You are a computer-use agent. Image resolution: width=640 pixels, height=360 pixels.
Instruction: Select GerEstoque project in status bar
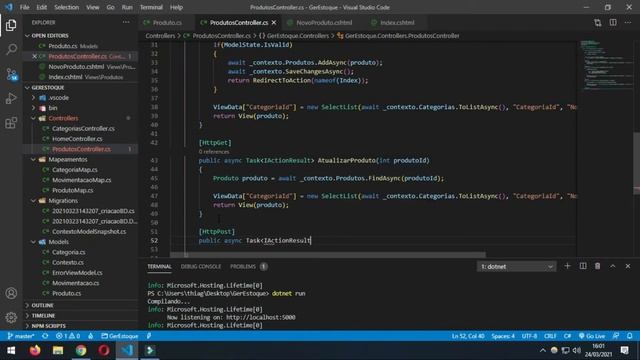click(120, 336)
